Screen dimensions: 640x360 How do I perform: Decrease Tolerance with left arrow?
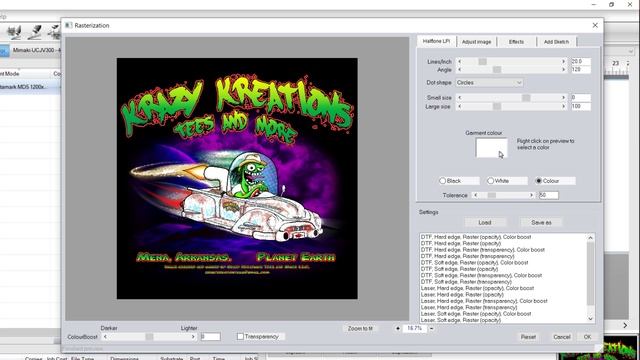476,196
